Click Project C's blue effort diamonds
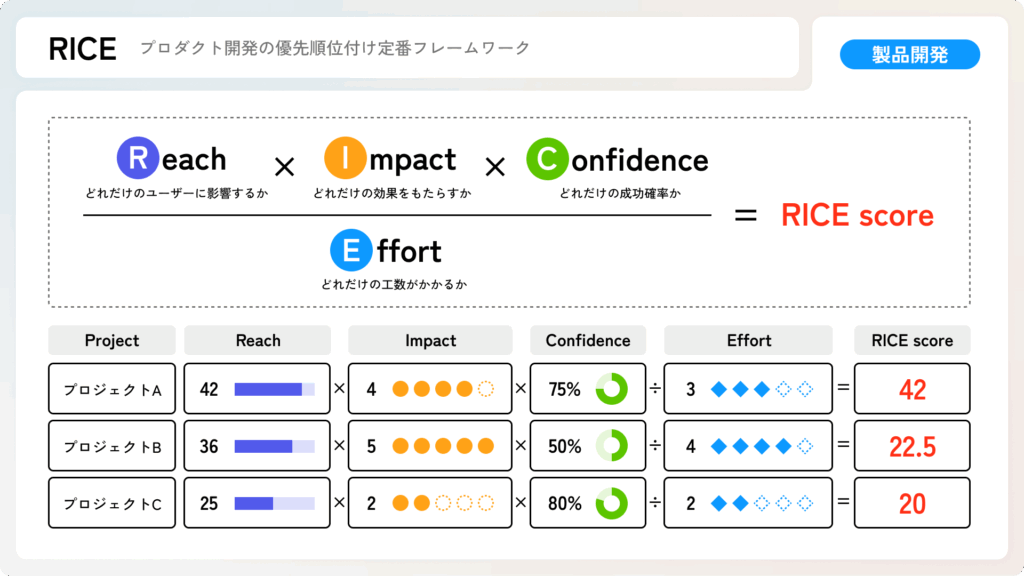1024x576 pixels. click(x=762, y=503)
